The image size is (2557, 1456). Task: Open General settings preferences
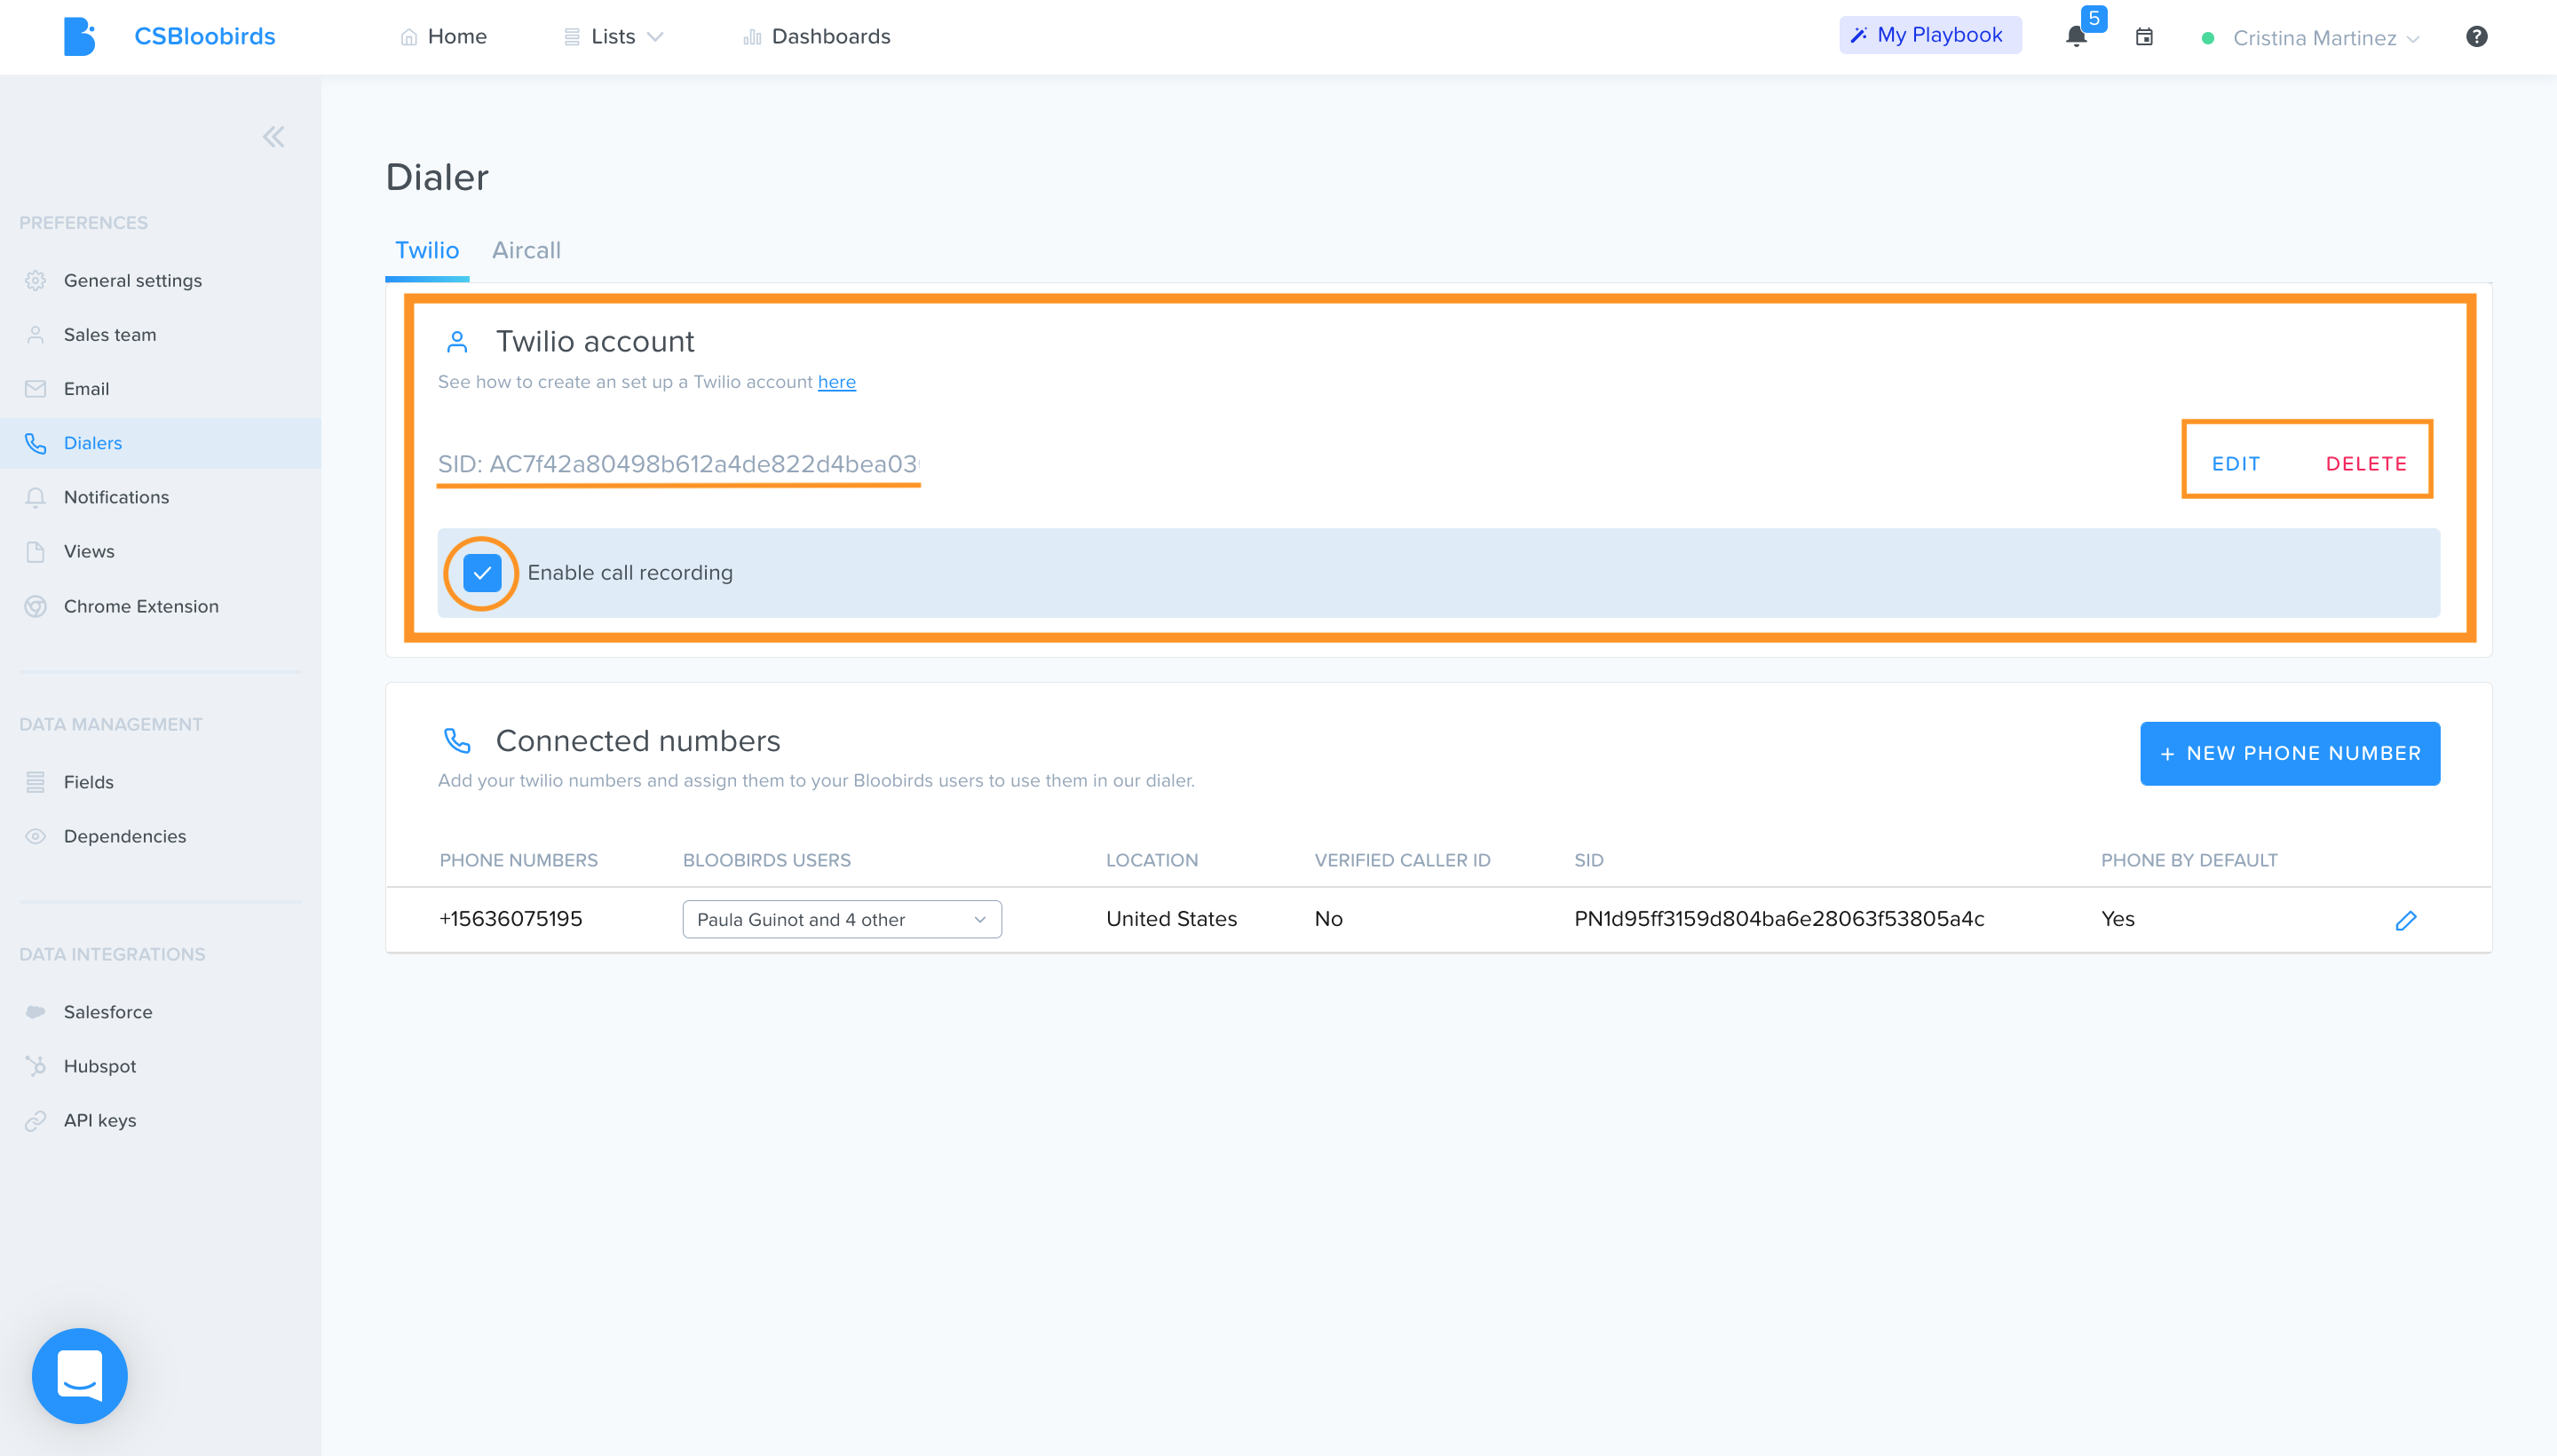pos(133,281)
